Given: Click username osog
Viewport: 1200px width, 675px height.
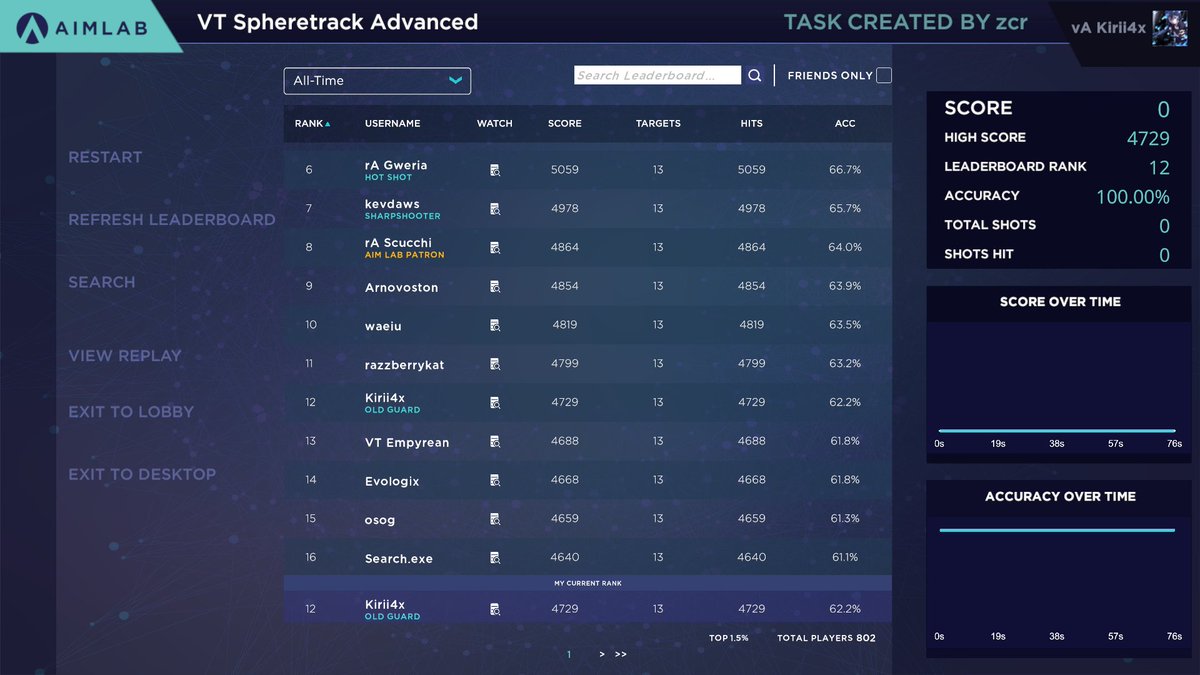Looking at the screenshot, I should click(379, 520).
